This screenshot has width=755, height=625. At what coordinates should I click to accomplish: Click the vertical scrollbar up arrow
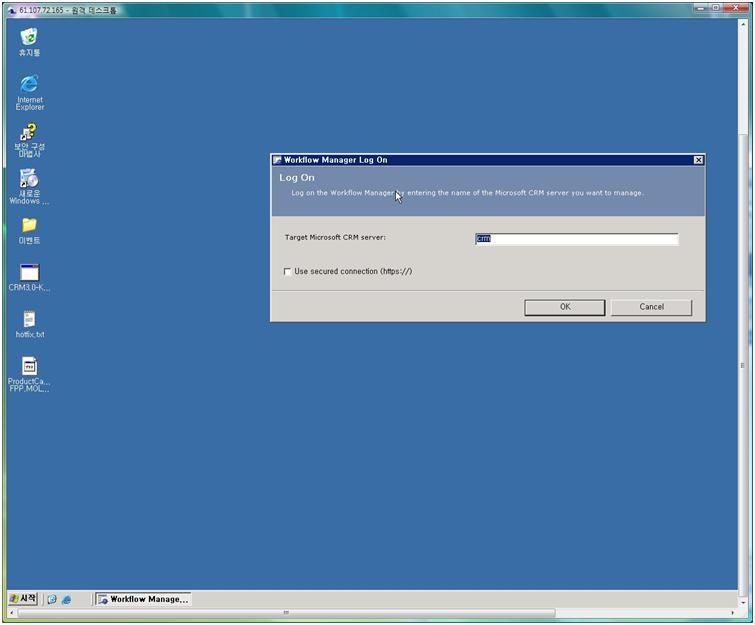click(742, 24)
